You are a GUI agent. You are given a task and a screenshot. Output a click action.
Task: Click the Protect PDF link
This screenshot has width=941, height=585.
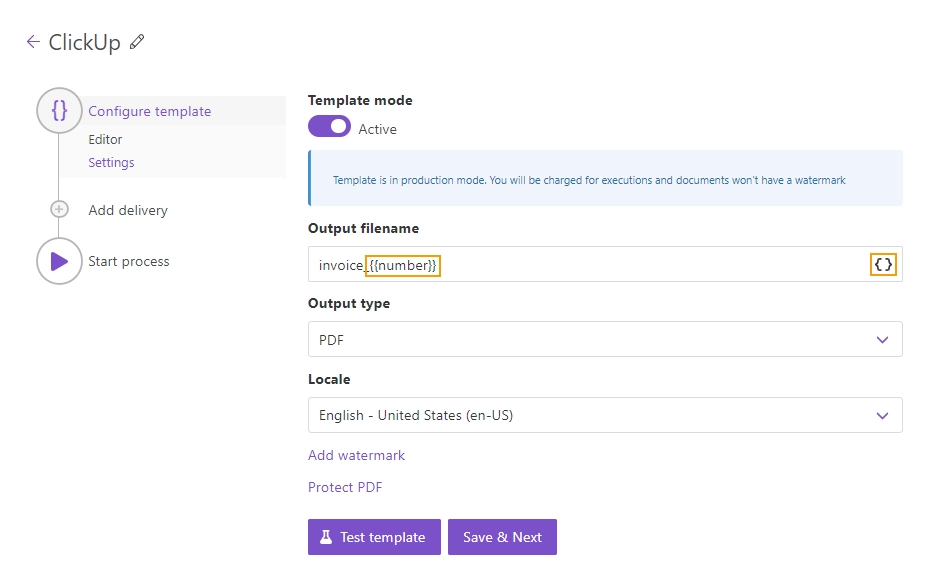345,487
